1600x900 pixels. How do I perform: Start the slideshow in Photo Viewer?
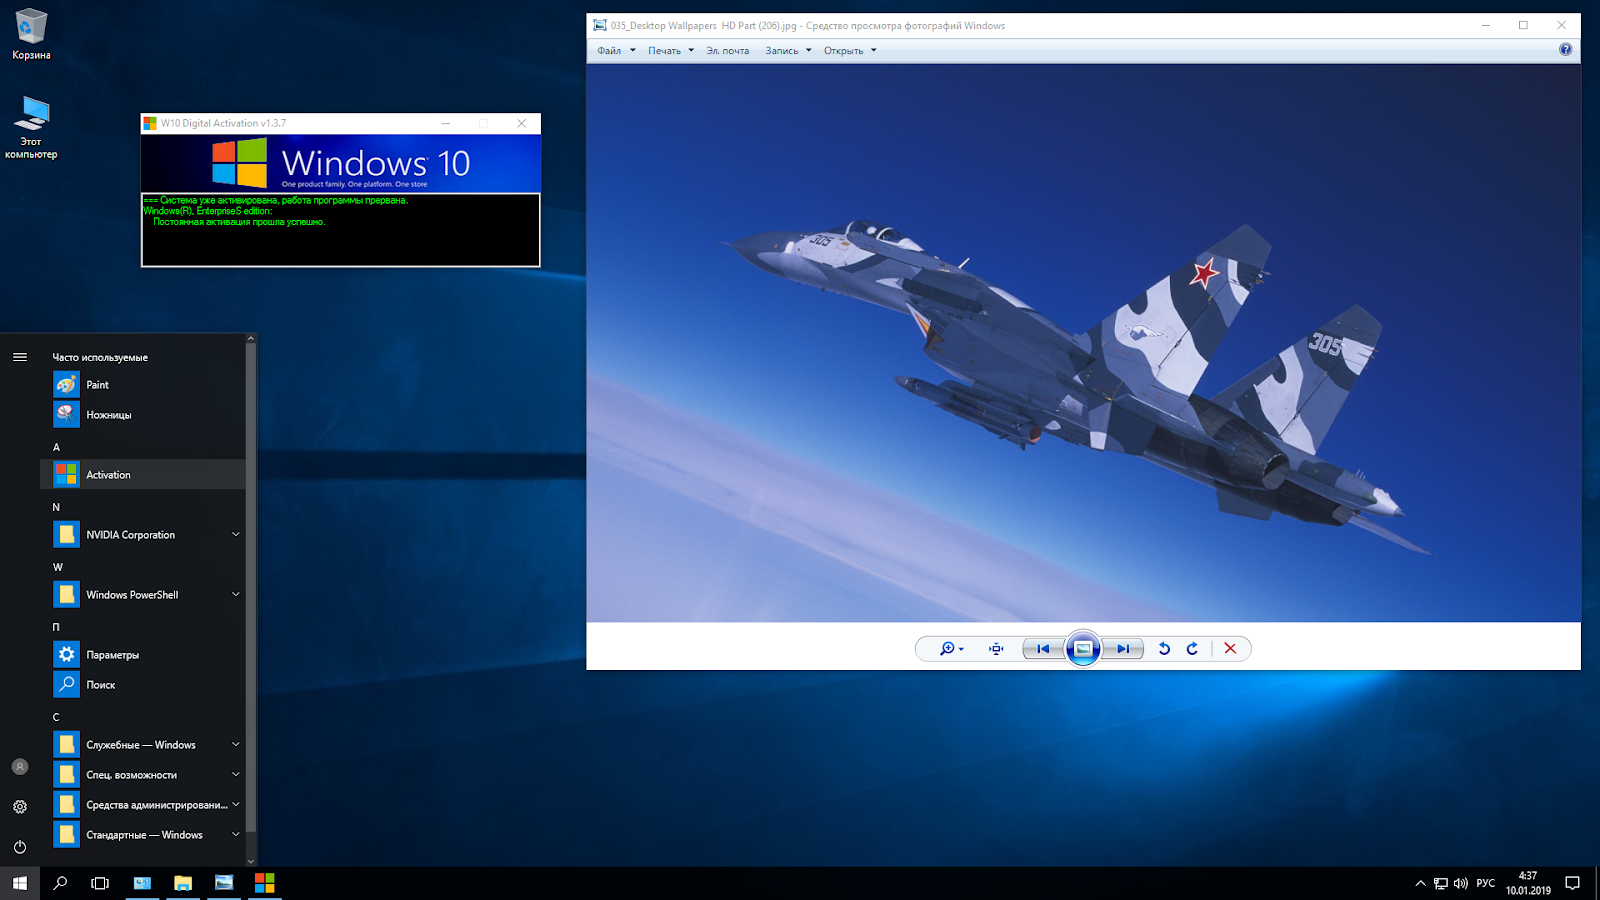1084,648
